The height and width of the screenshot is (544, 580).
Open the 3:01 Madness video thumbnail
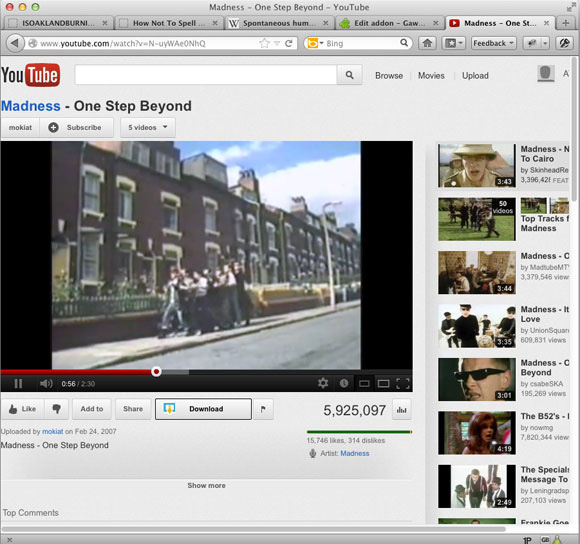click(x=477, y=379)
